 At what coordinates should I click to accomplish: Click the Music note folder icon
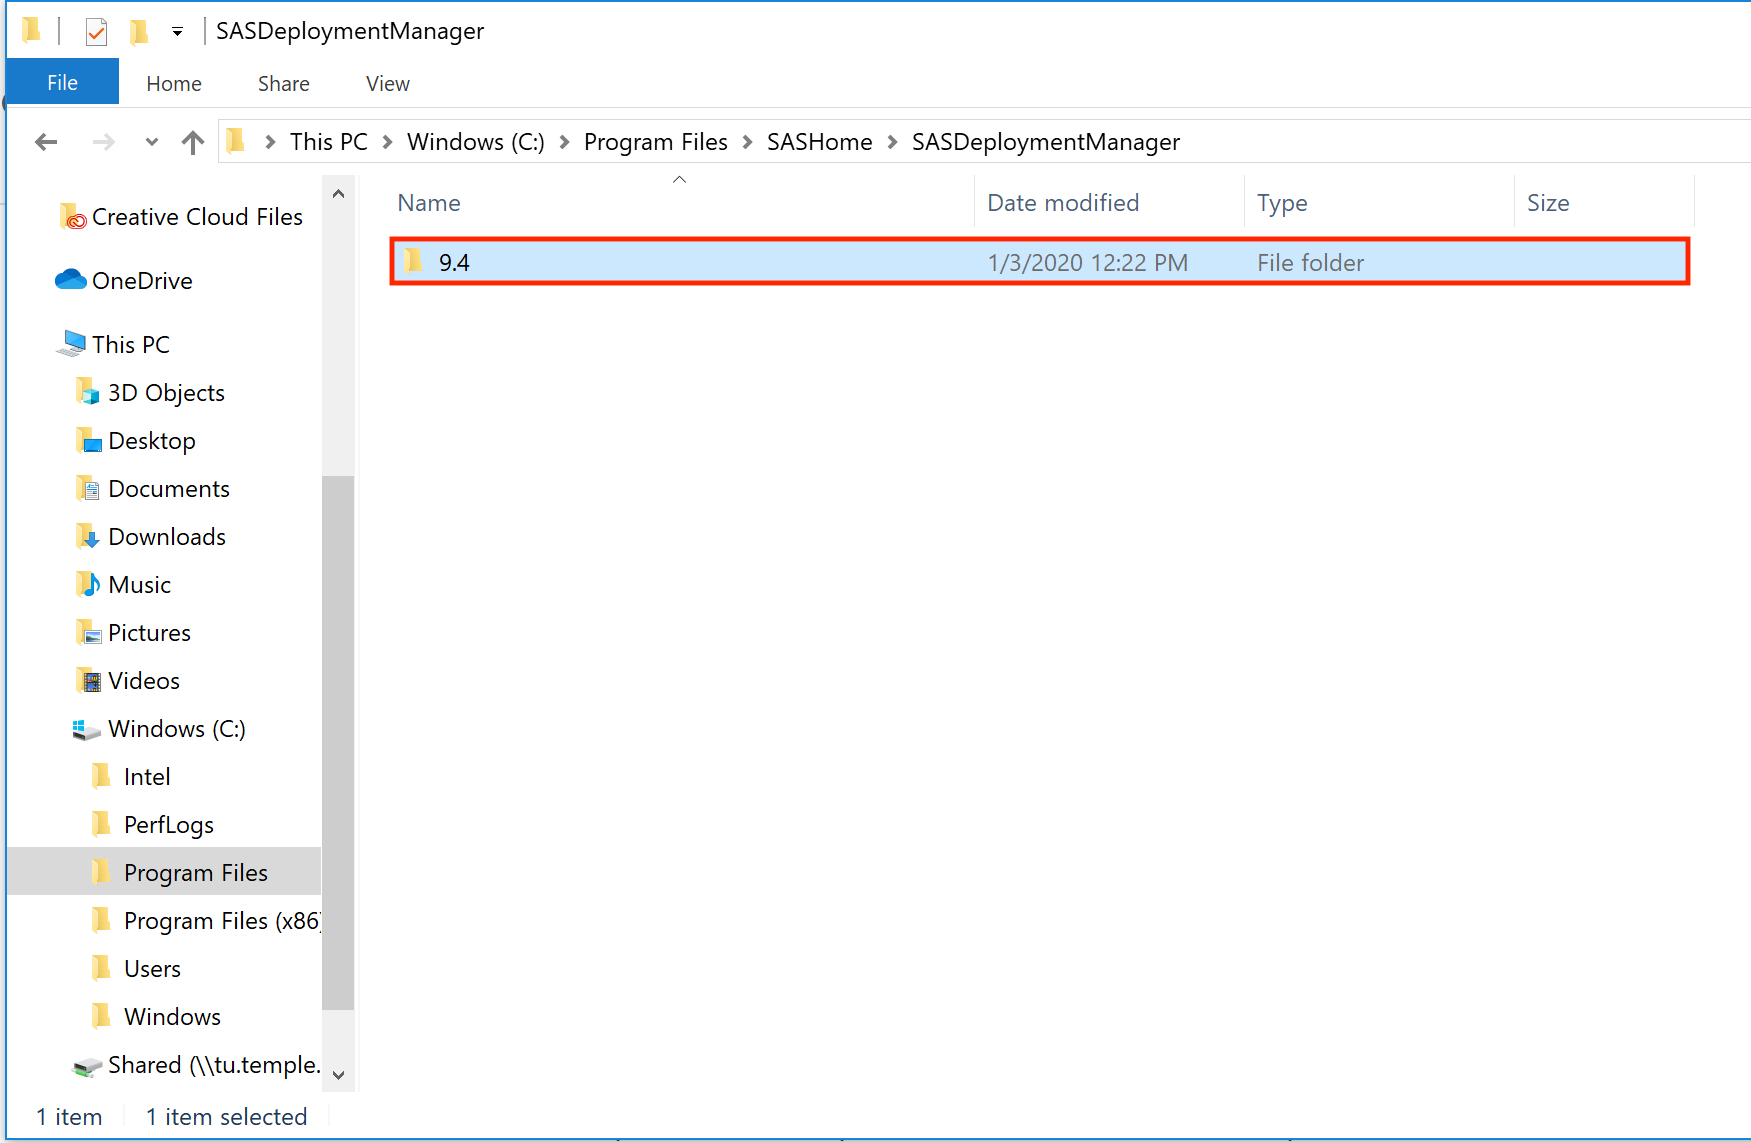88,584
